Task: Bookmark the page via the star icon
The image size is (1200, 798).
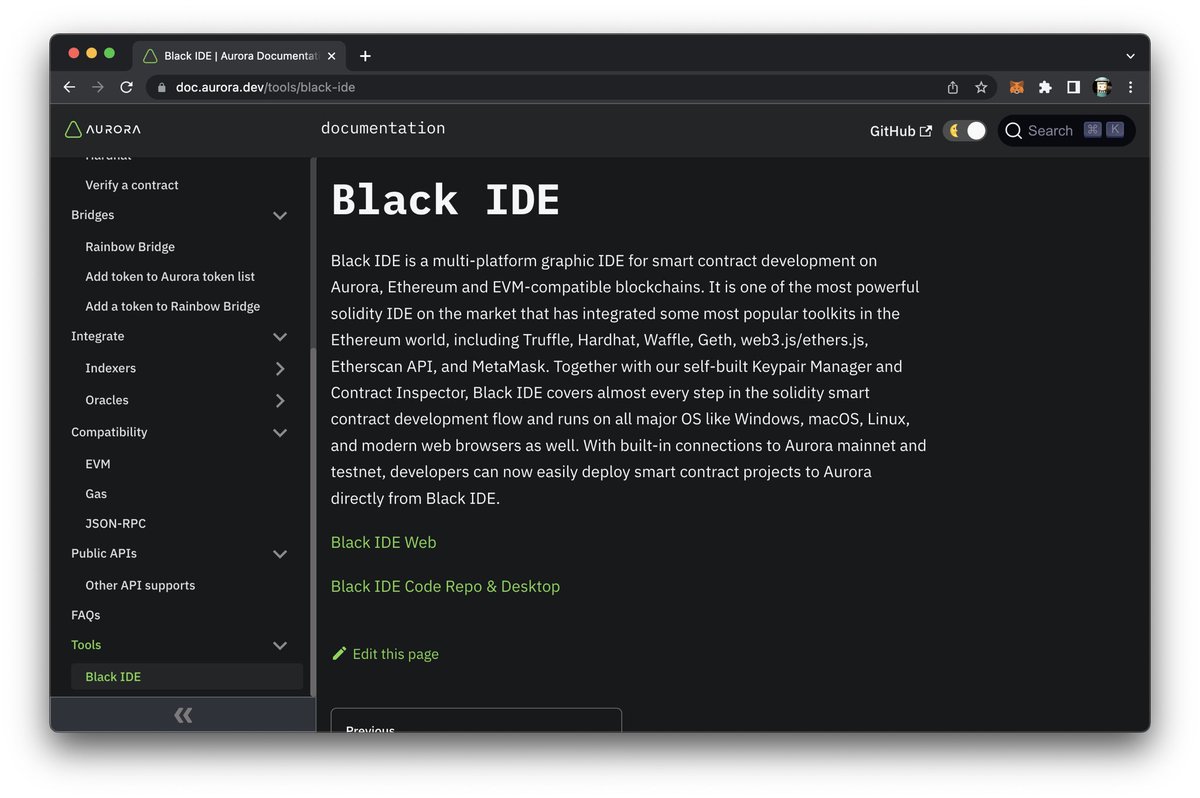Action: click(x=981, y=87)
